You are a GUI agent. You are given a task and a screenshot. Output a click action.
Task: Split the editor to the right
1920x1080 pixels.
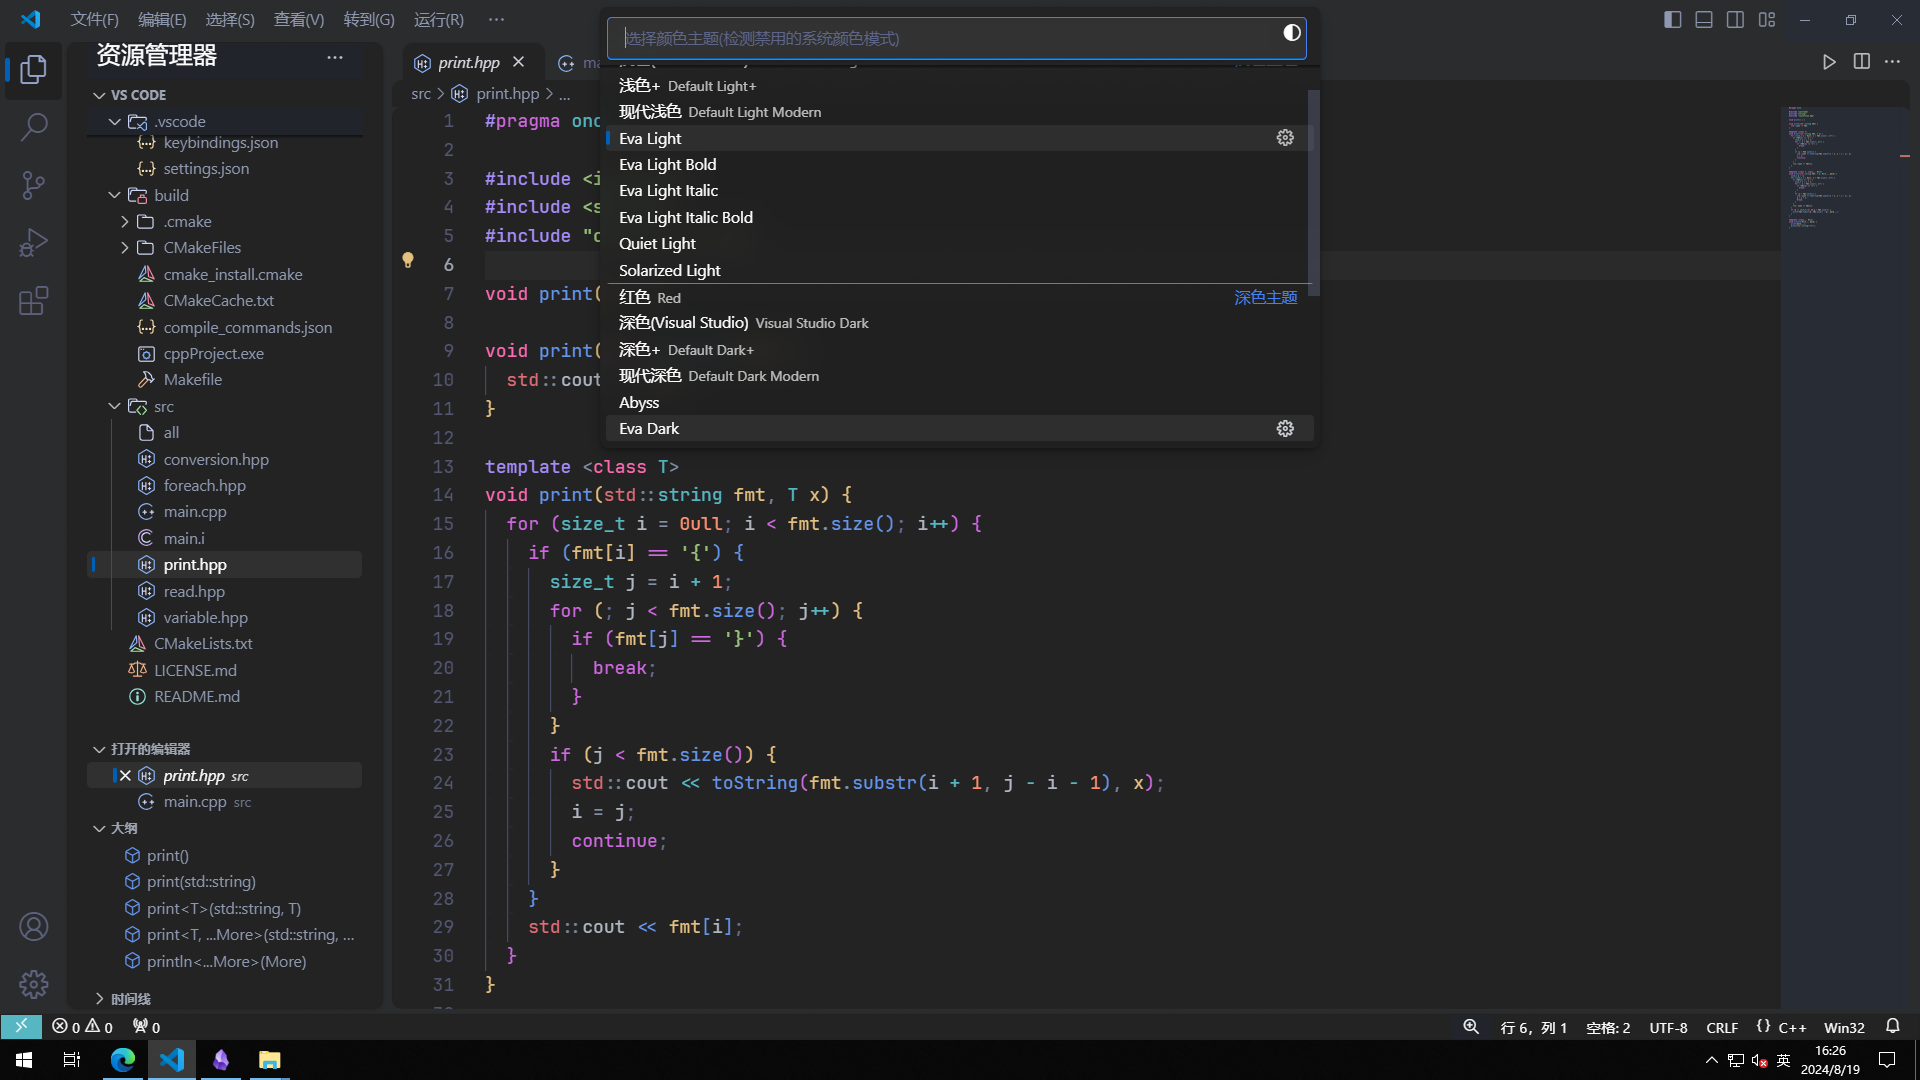[1861, 62]
